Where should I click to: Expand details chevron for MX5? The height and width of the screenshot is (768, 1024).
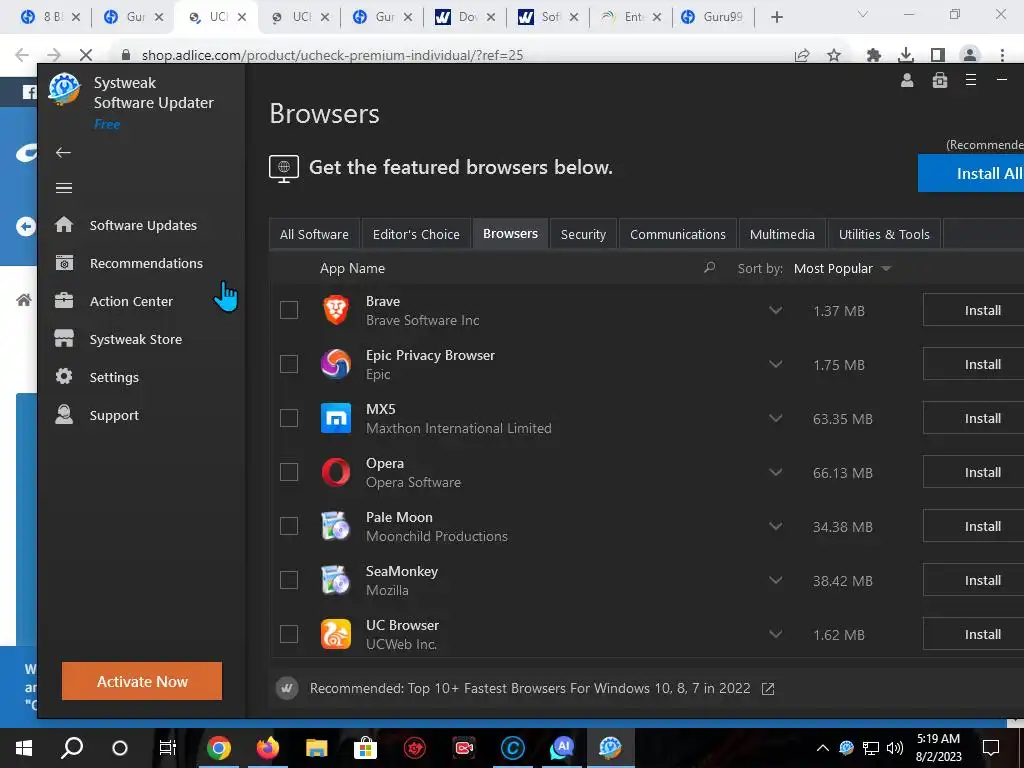(775, 419)
